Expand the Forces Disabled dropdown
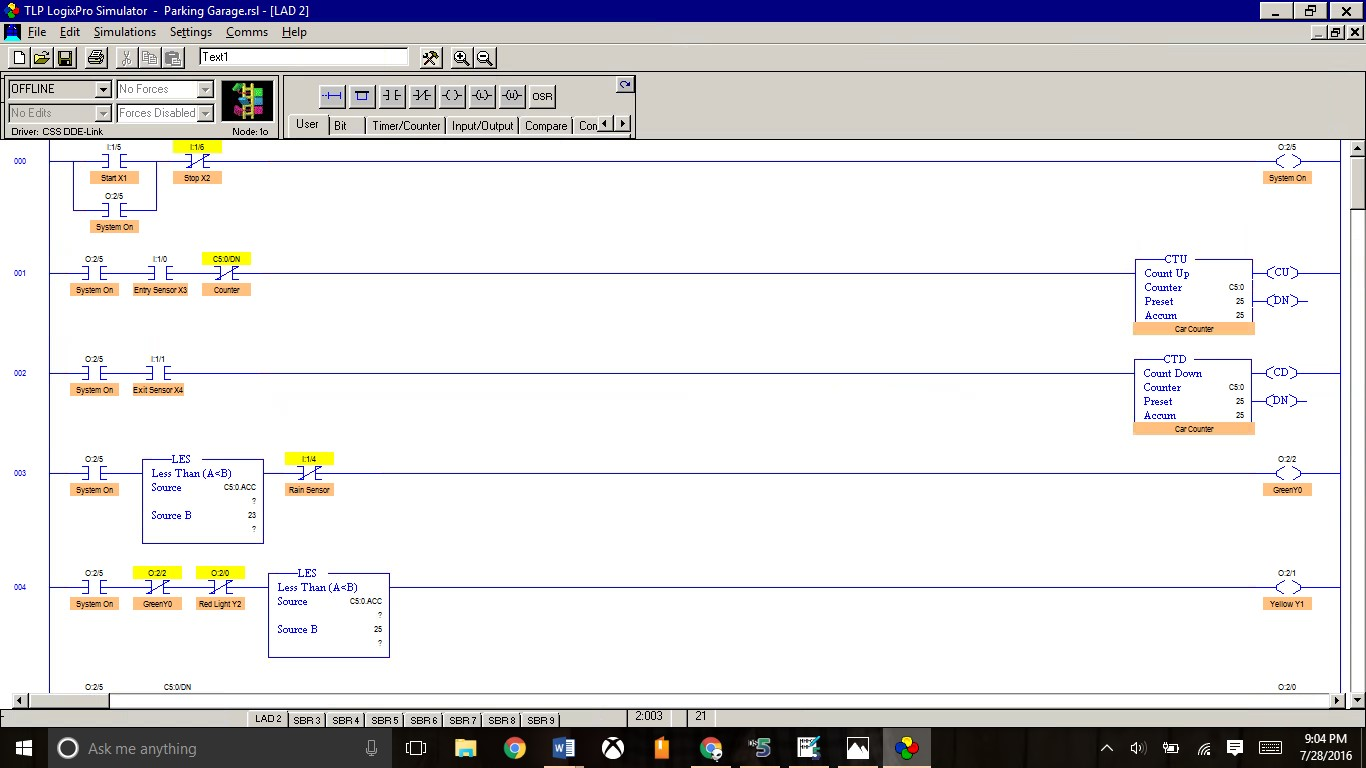Viewport: 1366px width, 768px height. point(205,113)
